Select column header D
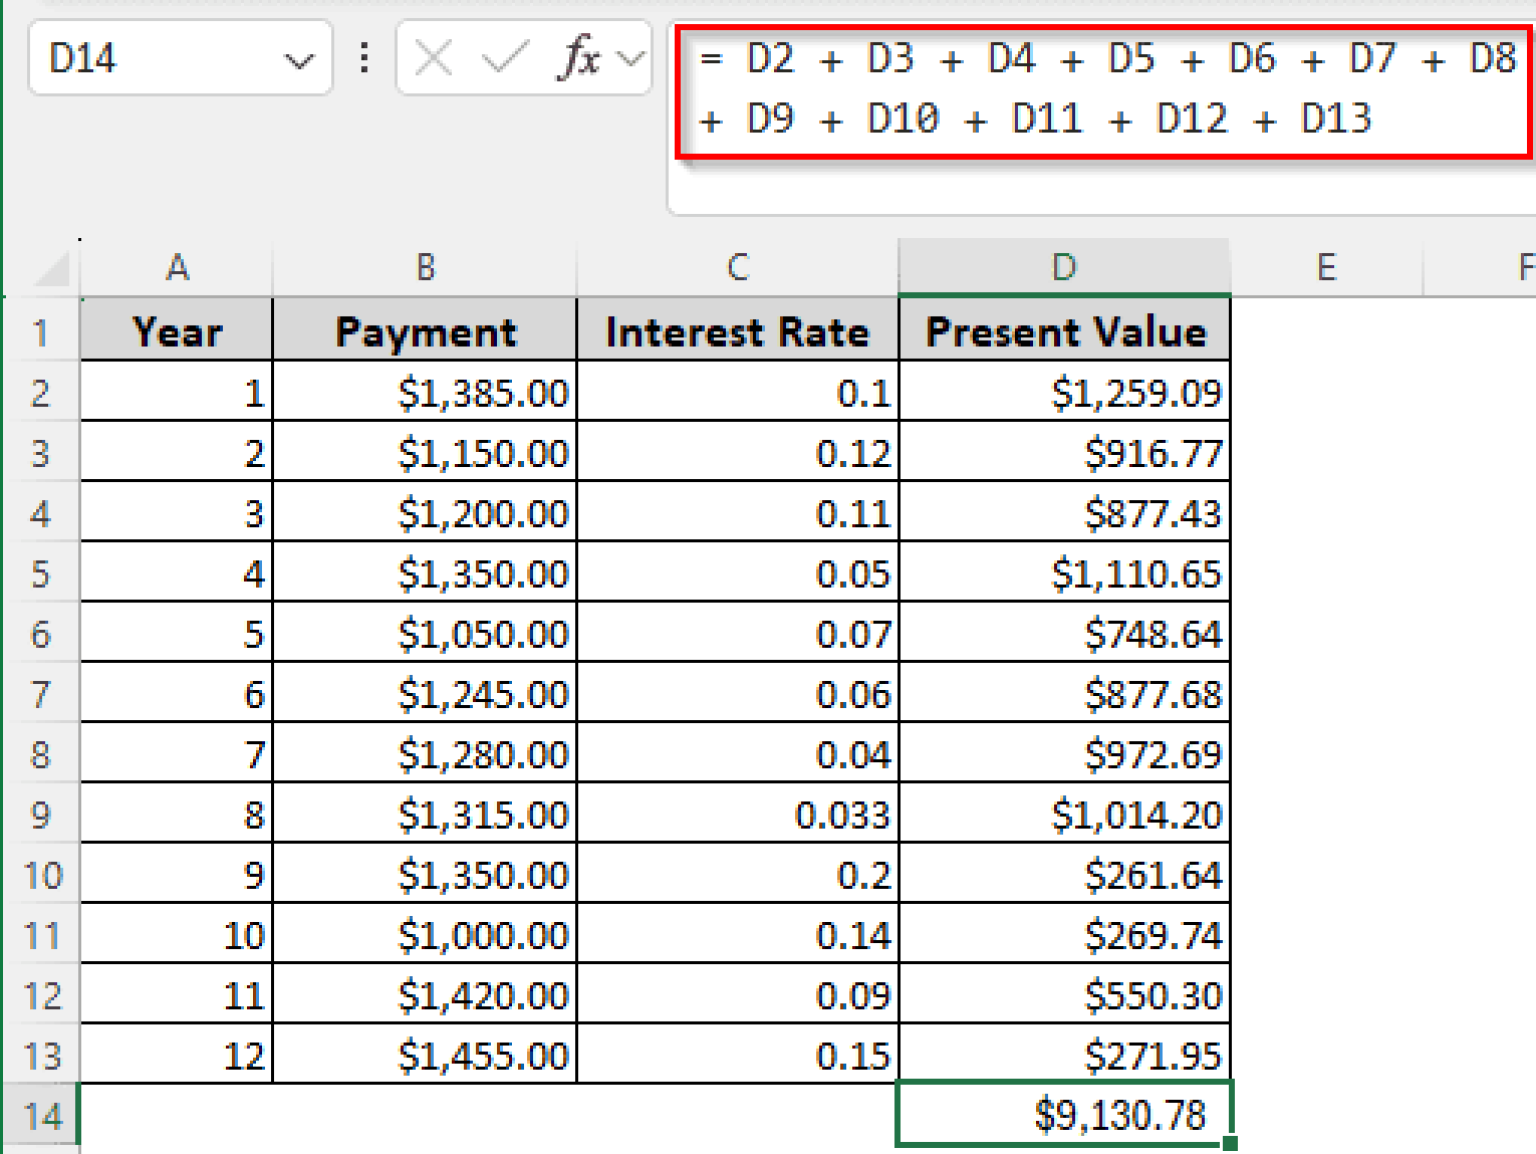 [x=1063, y=267]
